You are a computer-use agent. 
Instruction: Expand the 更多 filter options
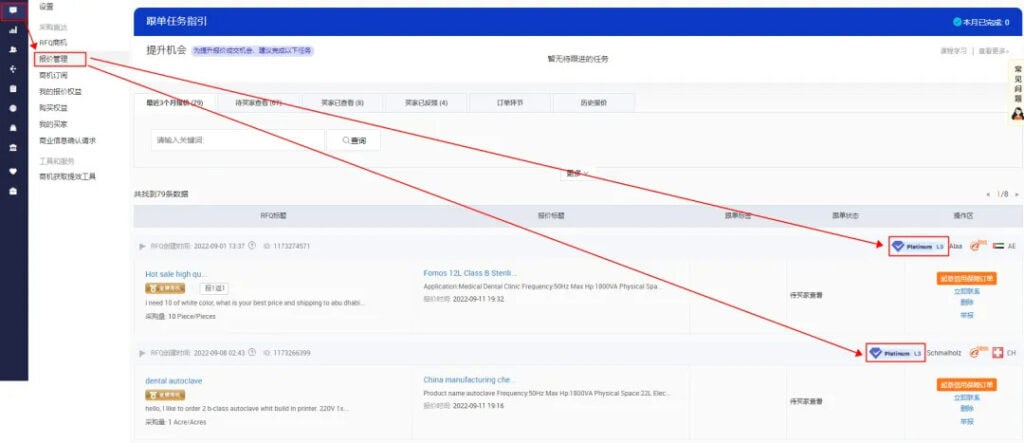click(577, 173)
